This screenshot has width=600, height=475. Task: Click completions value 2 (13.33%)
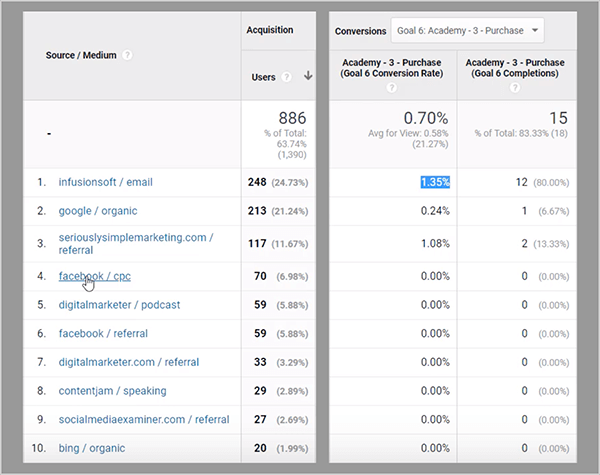point(545,243)
